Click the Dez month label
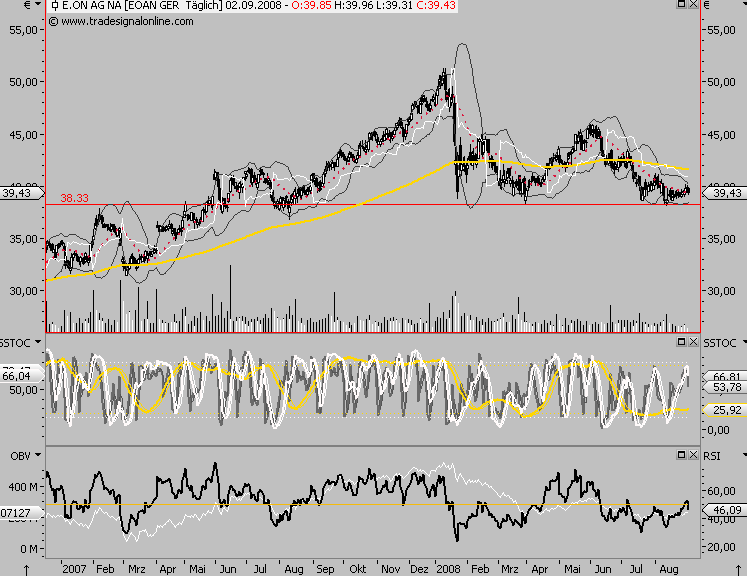The height and width of the screenshot is (576, 747). coord(419,569)
